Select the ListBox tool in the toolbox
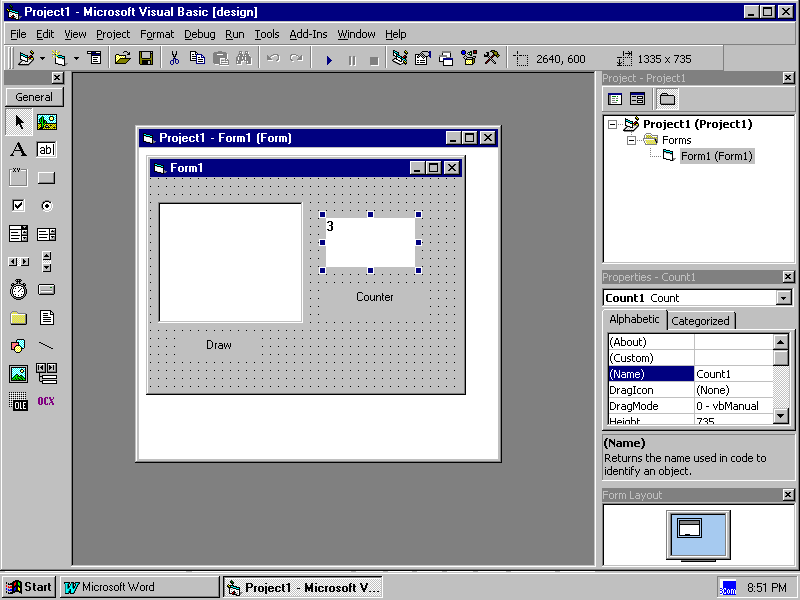The width and height of the screenshot is (800, 600). tap(46, 234)
